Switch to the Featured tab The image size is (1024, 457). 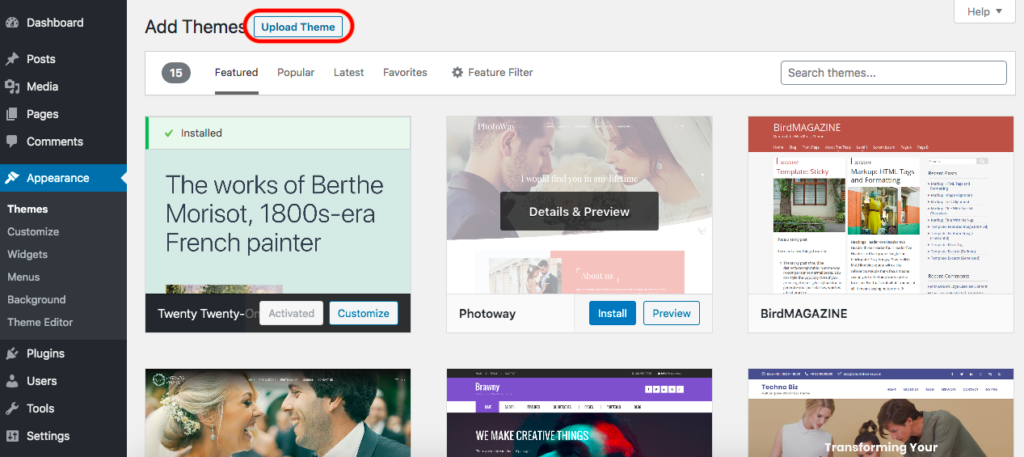236,72
